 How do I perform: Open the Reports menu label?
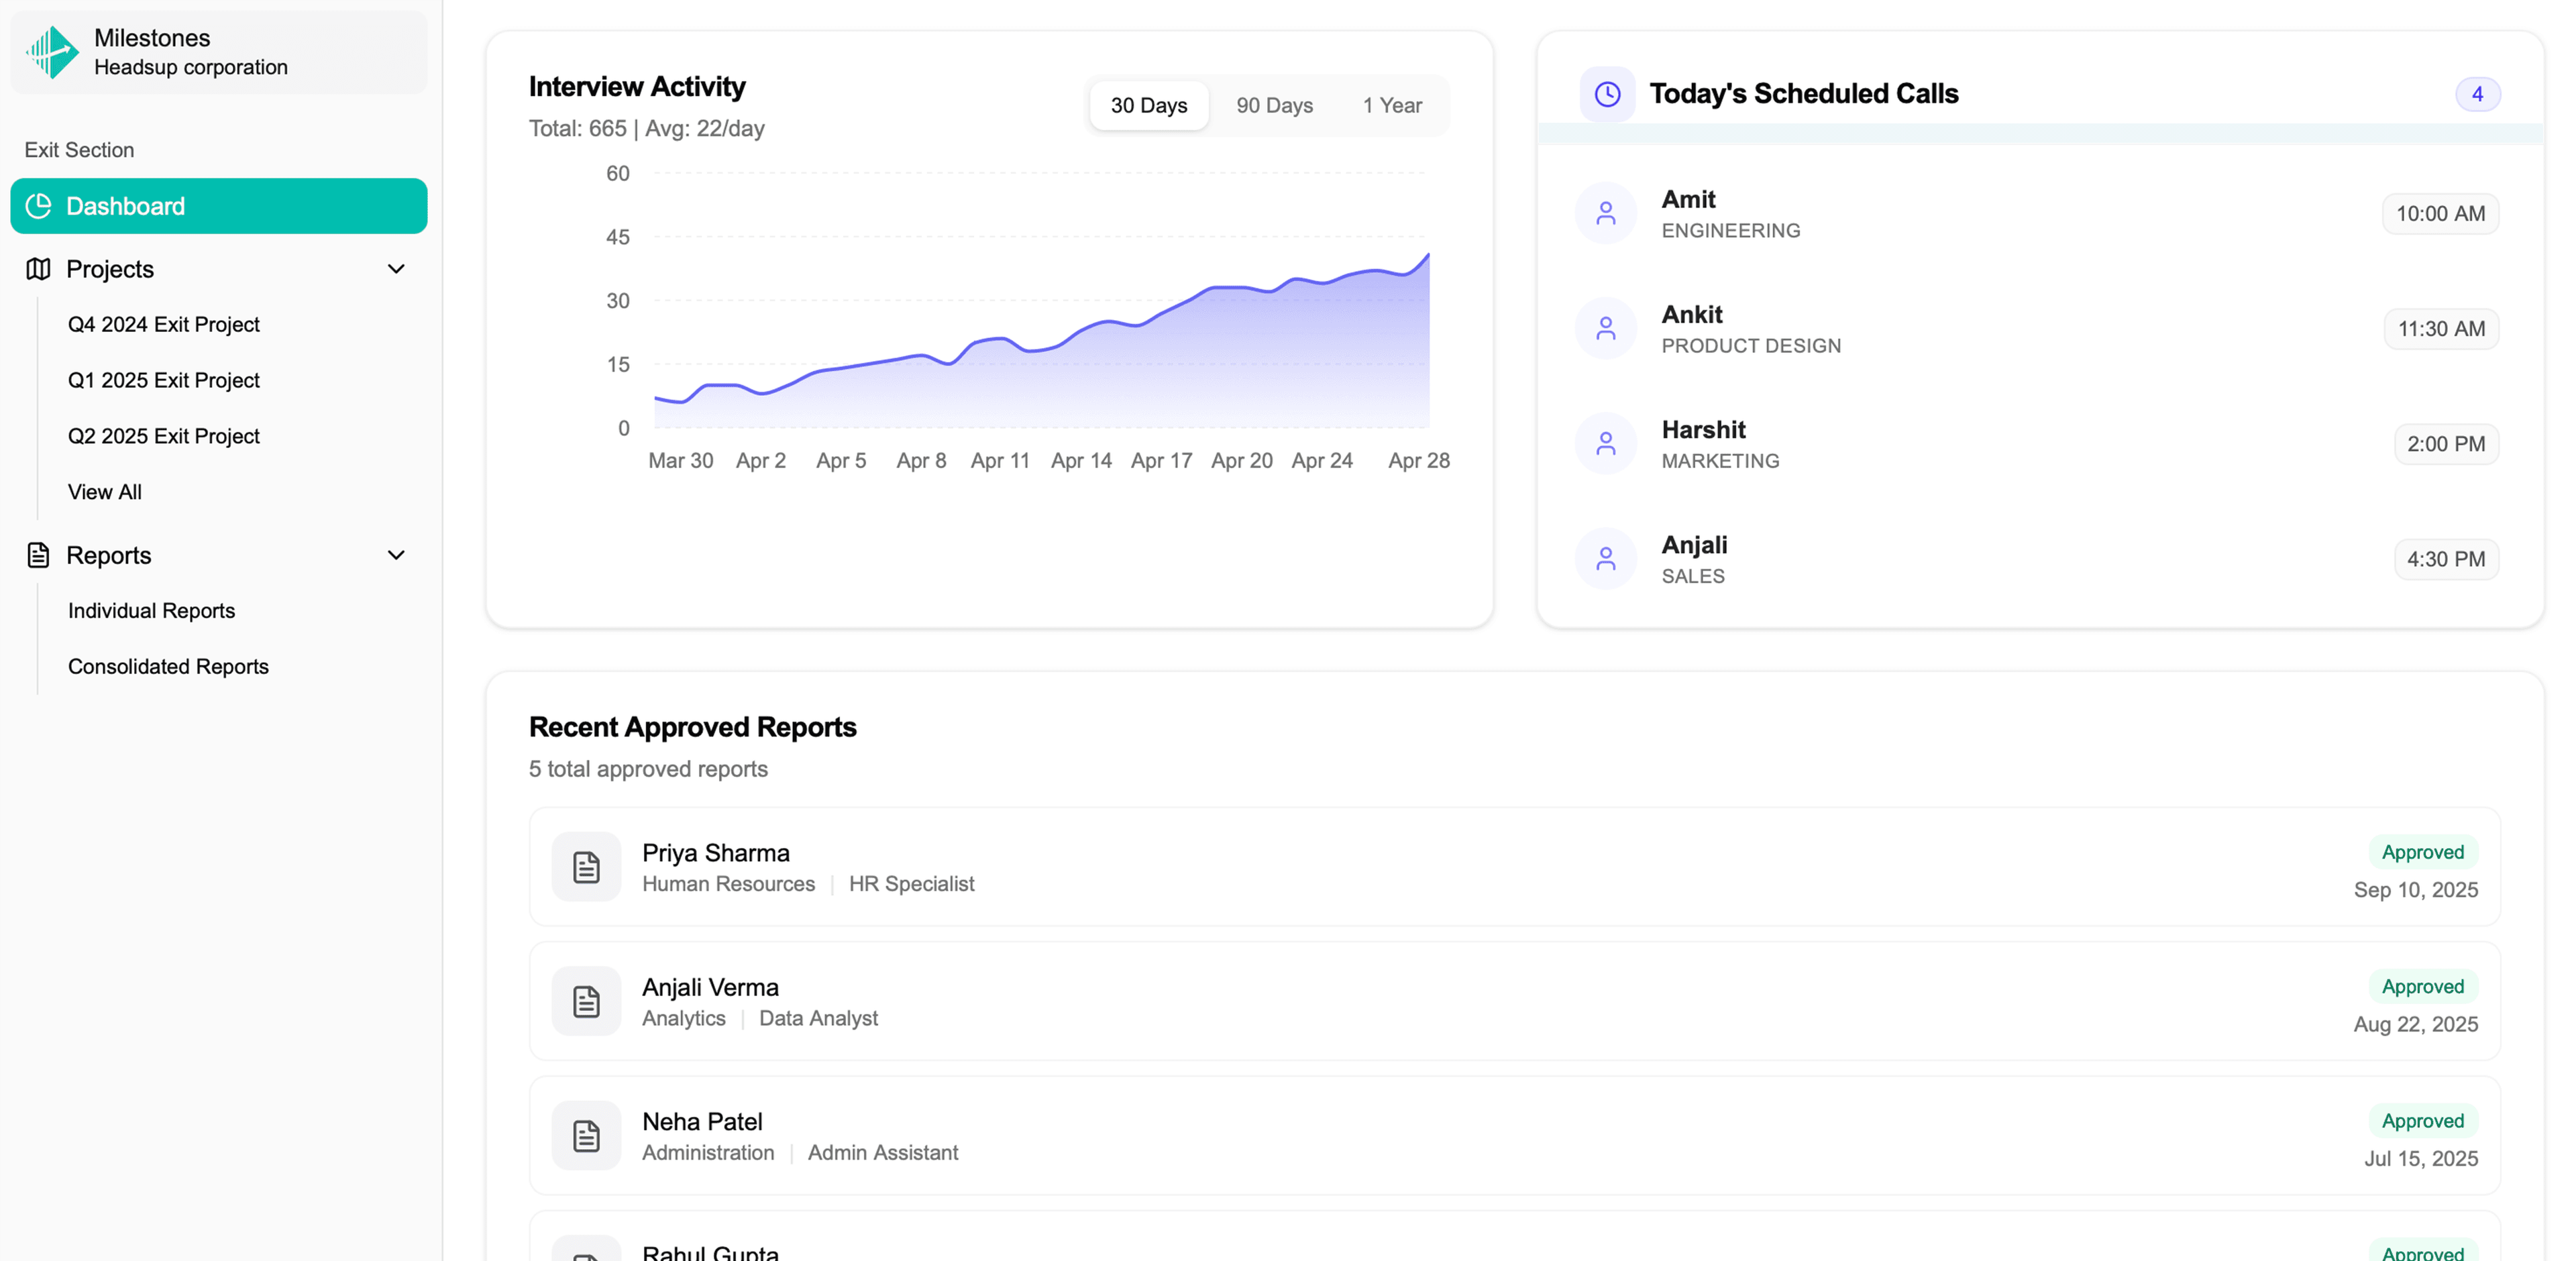(x=109, y=555)
